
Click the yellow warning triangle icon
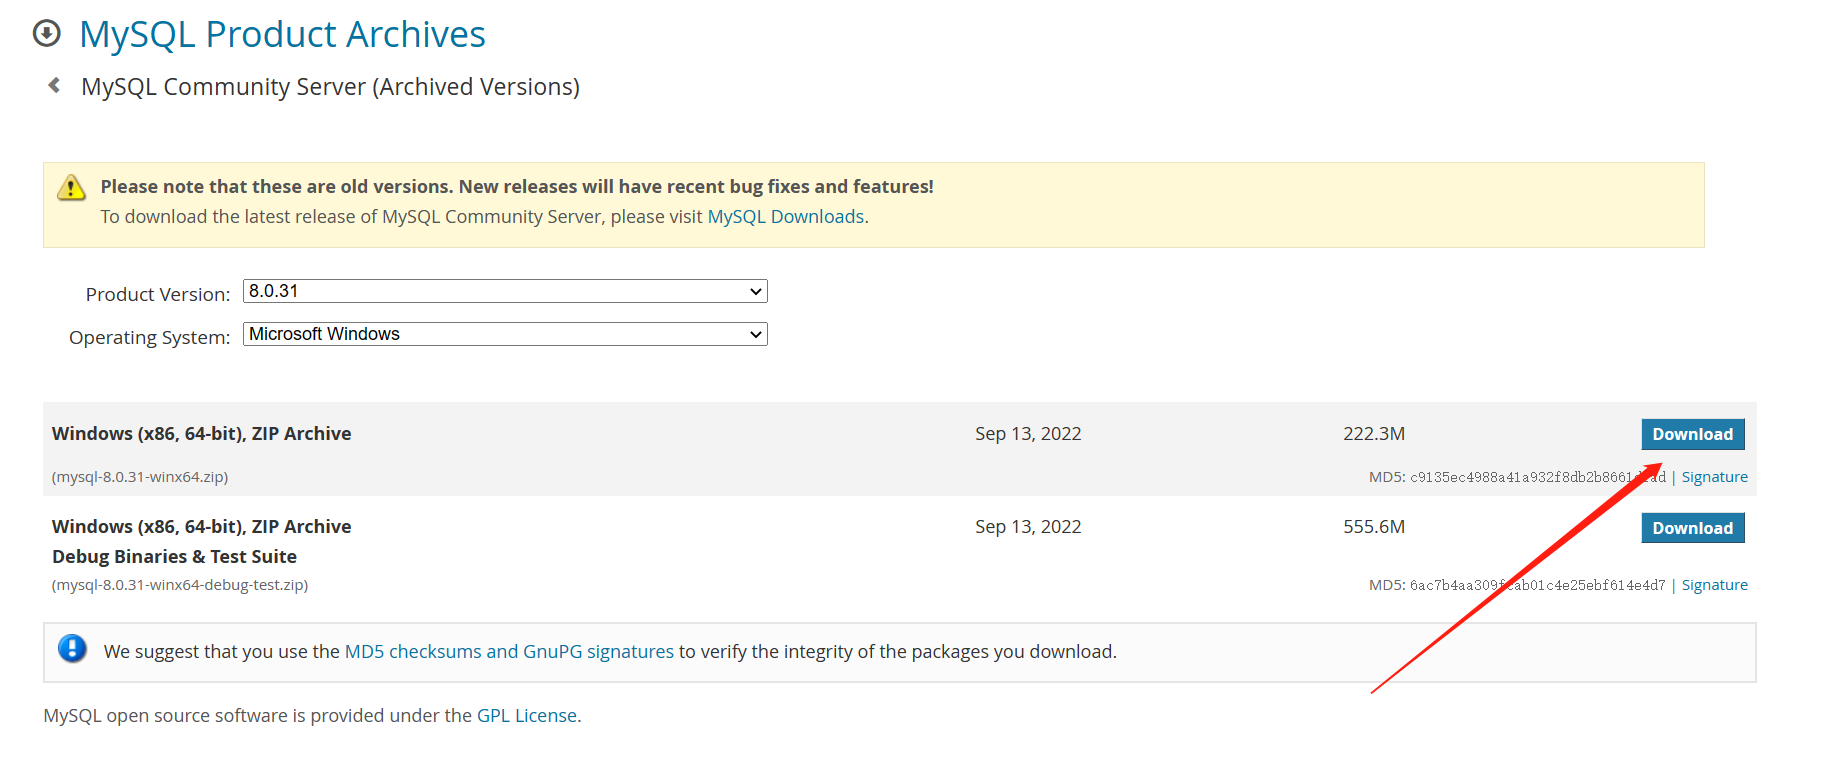(x=71, y=188)
